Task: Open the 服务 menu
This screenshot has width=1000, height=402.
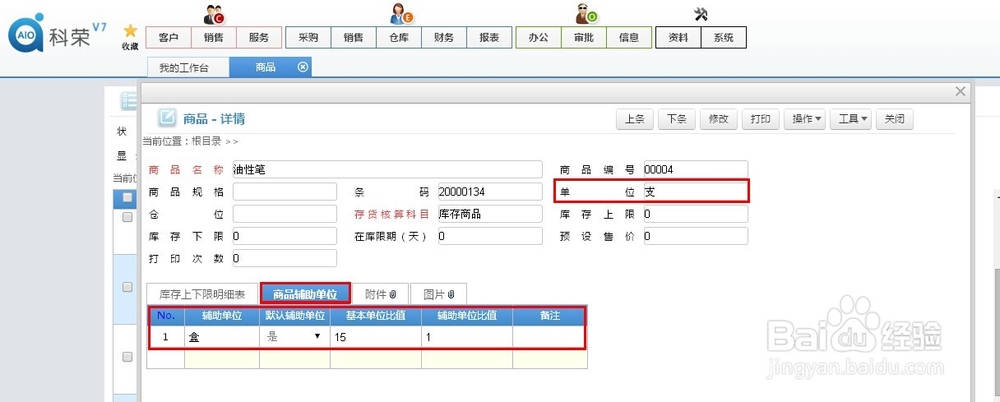Action: point(259,38)
